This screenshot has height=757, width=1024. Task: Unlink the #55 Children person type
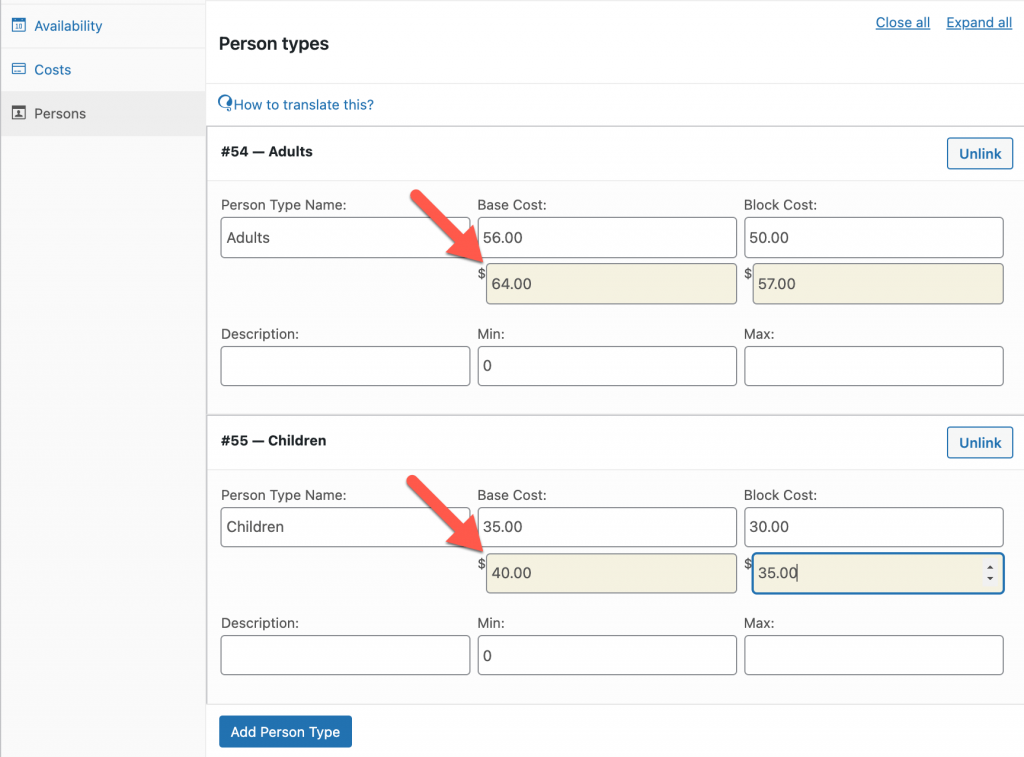tap(980, 443)
